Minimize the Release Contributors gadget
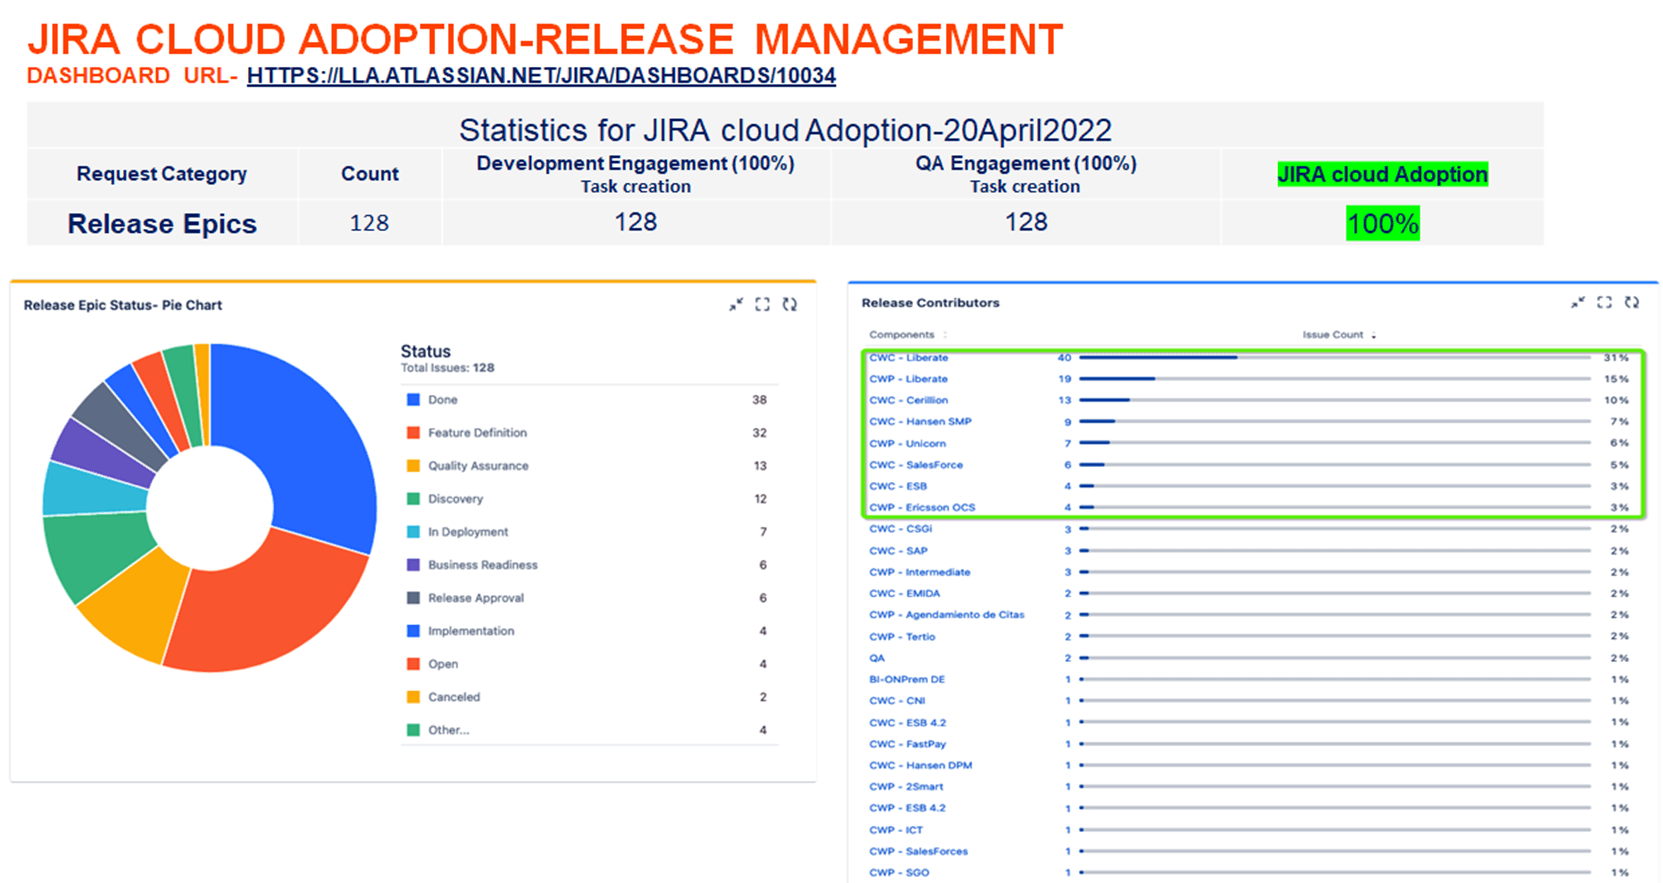Image resolution: width=1663 pixels, height=883 pixels. 1578,302
